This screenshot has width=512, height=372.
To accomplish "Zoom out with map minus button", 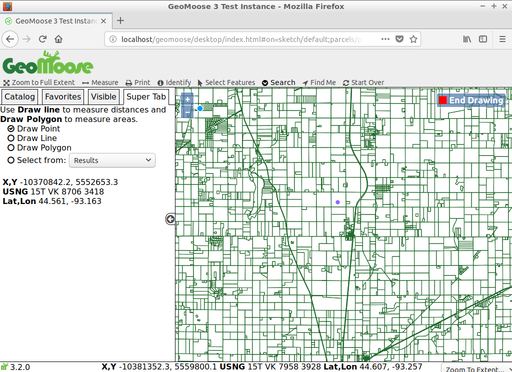I will [x=187, y=112].
